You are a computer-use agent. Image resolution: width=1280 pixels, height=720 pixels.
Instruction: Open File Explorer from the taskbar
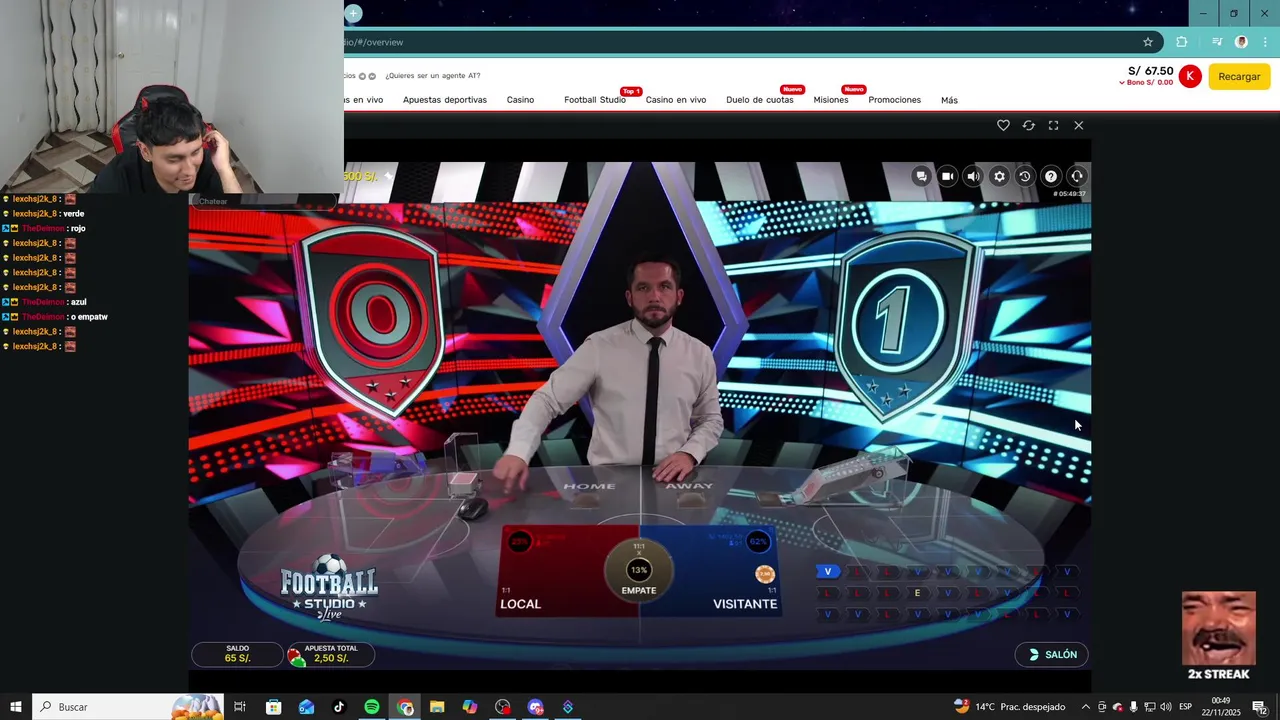(x=437, y=707)
